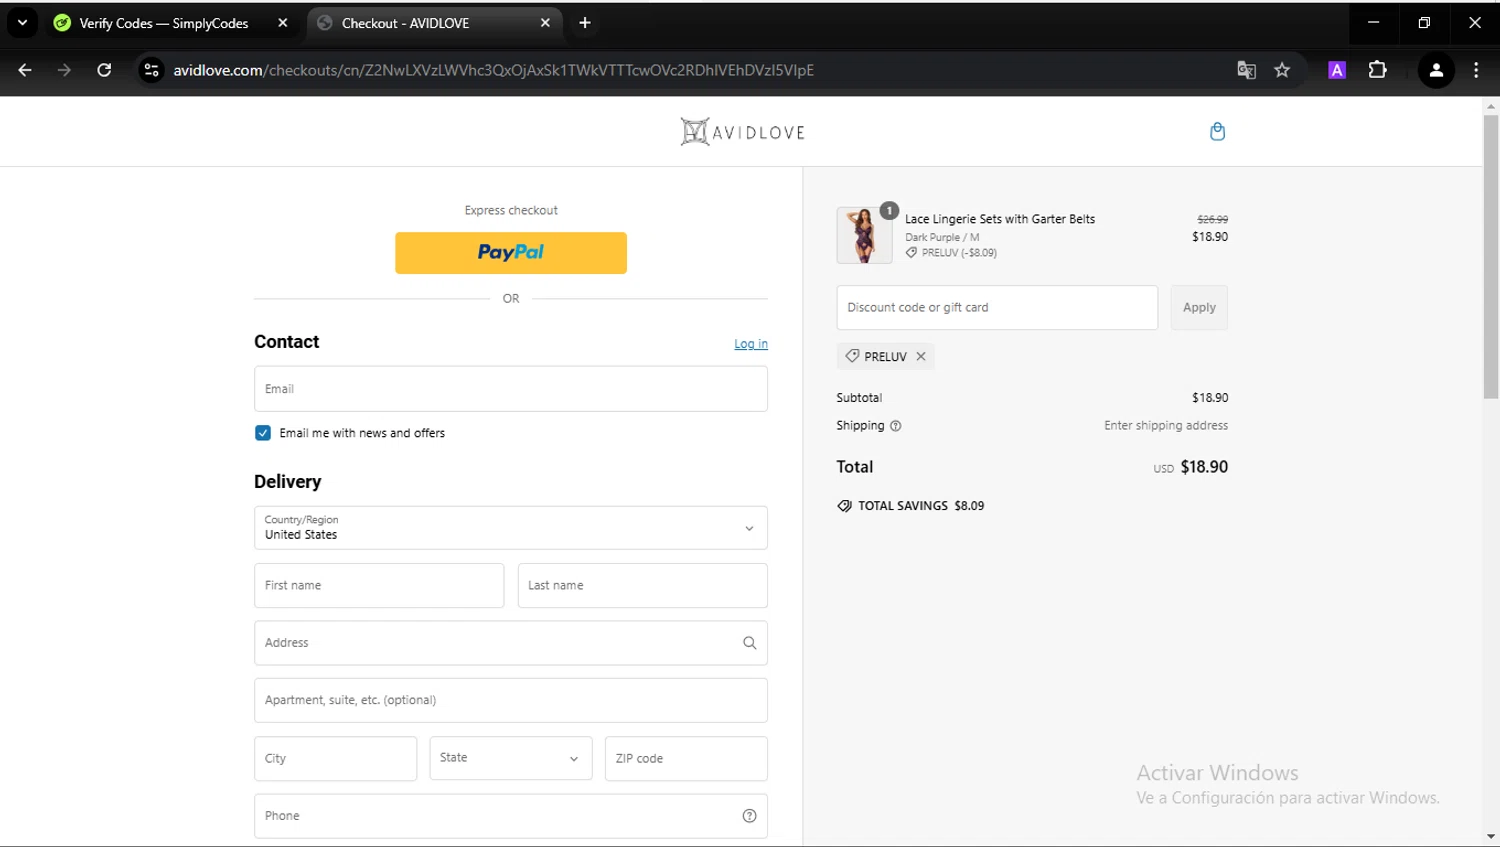This screenshot has width=1500, height=847.
Task: Click the Enter shipping address text
Action: pos(1166,426)
